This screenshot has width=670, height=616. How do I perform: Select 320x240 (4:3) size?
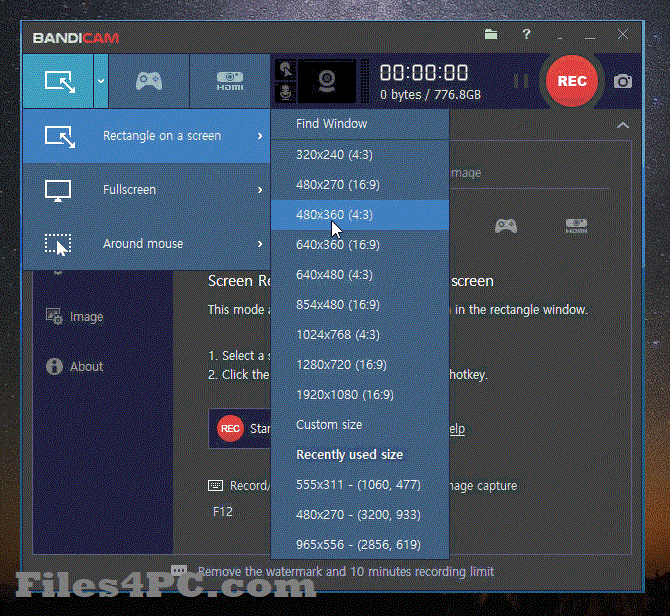point(360,155)
